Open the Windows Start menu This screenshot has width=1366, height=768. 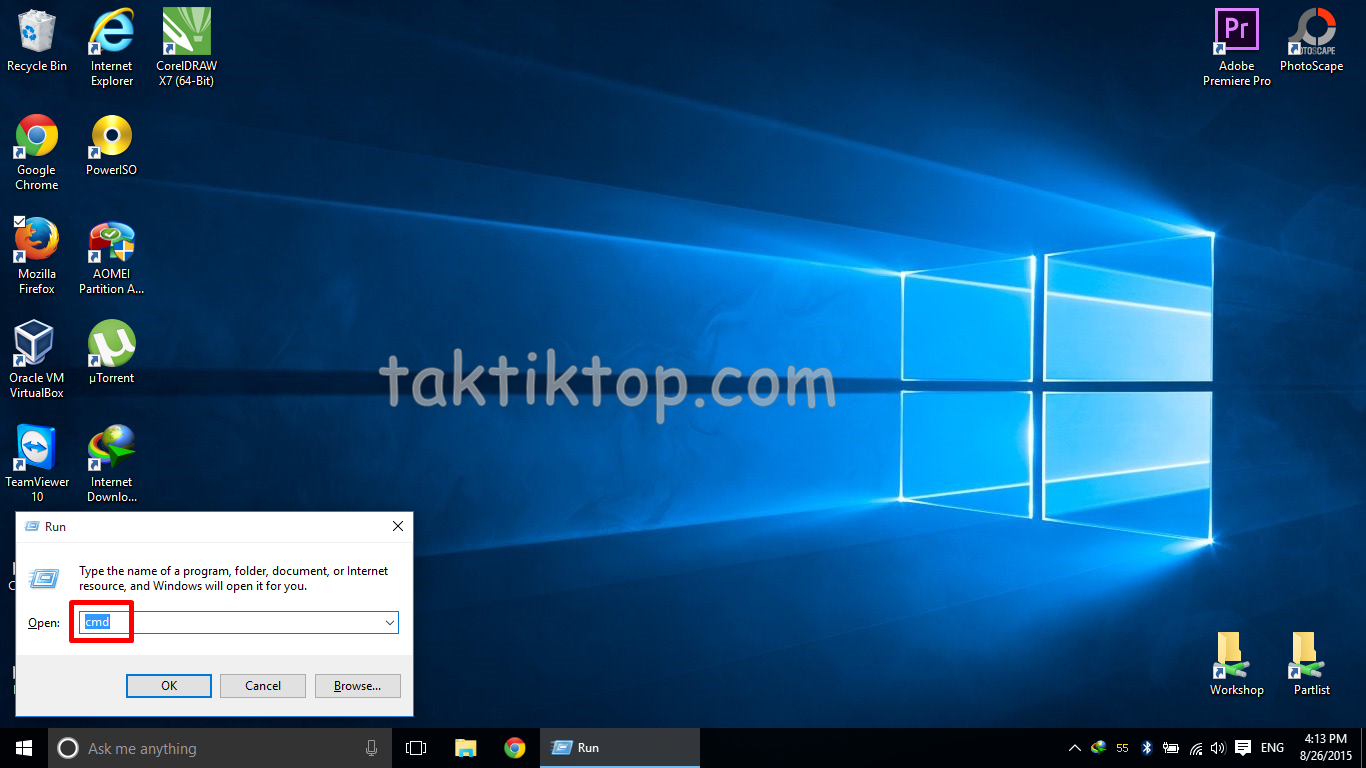[24, 748]
